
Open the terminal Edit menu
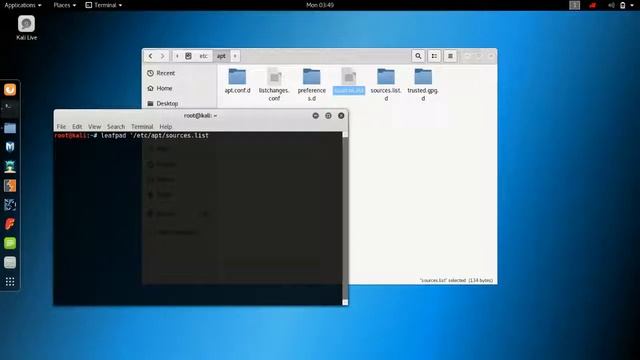(x=77, y=127)
